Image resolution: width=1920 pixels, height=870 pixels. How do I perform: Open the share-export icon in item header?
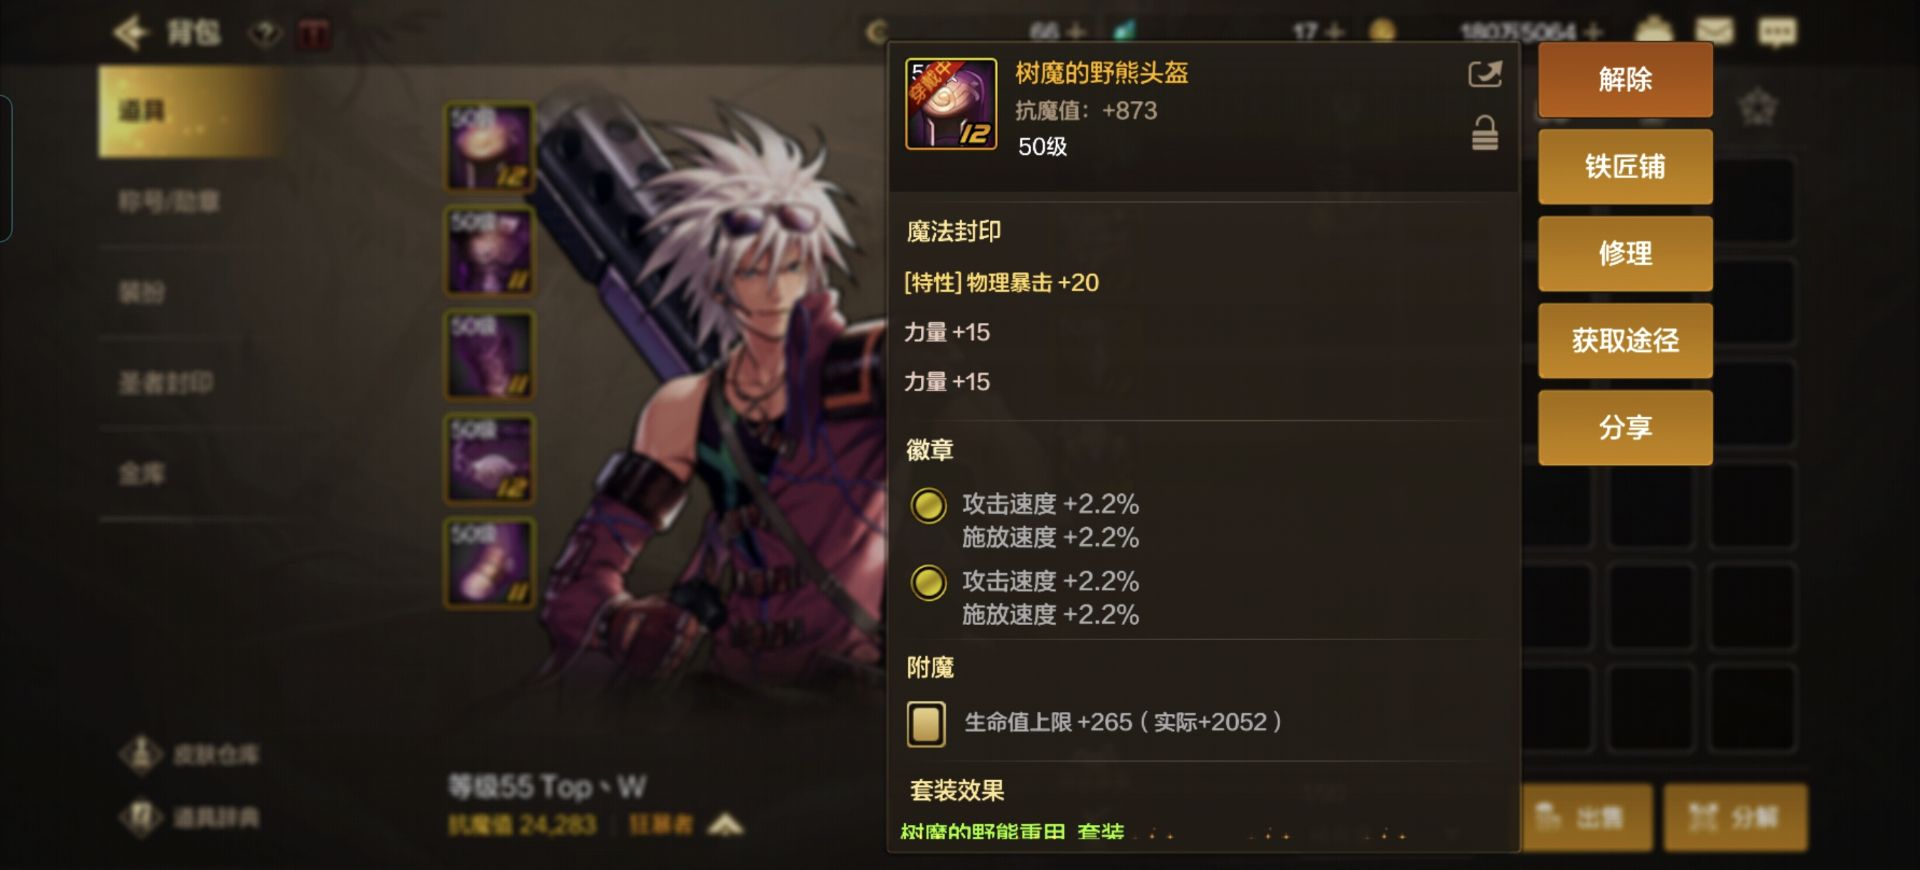(1485, 74)
